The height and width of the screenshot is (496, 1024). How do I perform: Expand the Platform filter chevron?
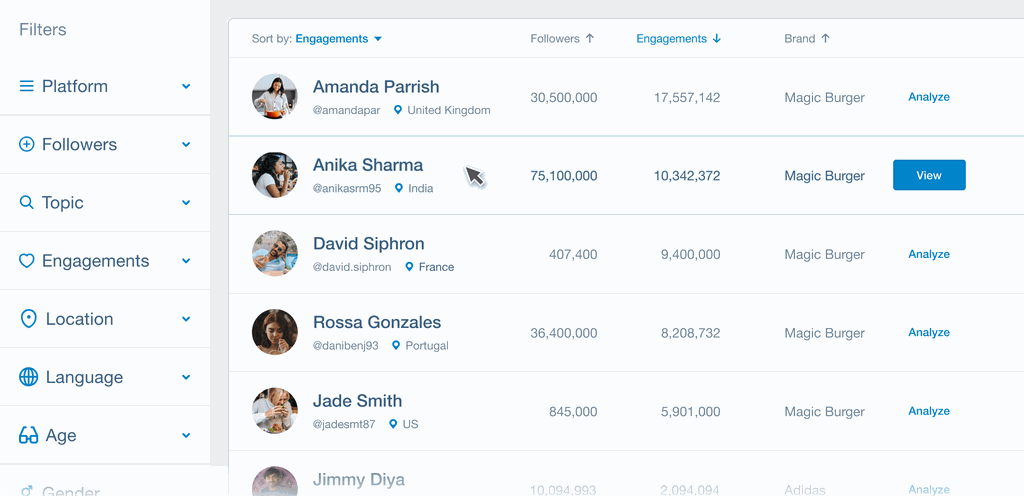[x=186, y=87]
